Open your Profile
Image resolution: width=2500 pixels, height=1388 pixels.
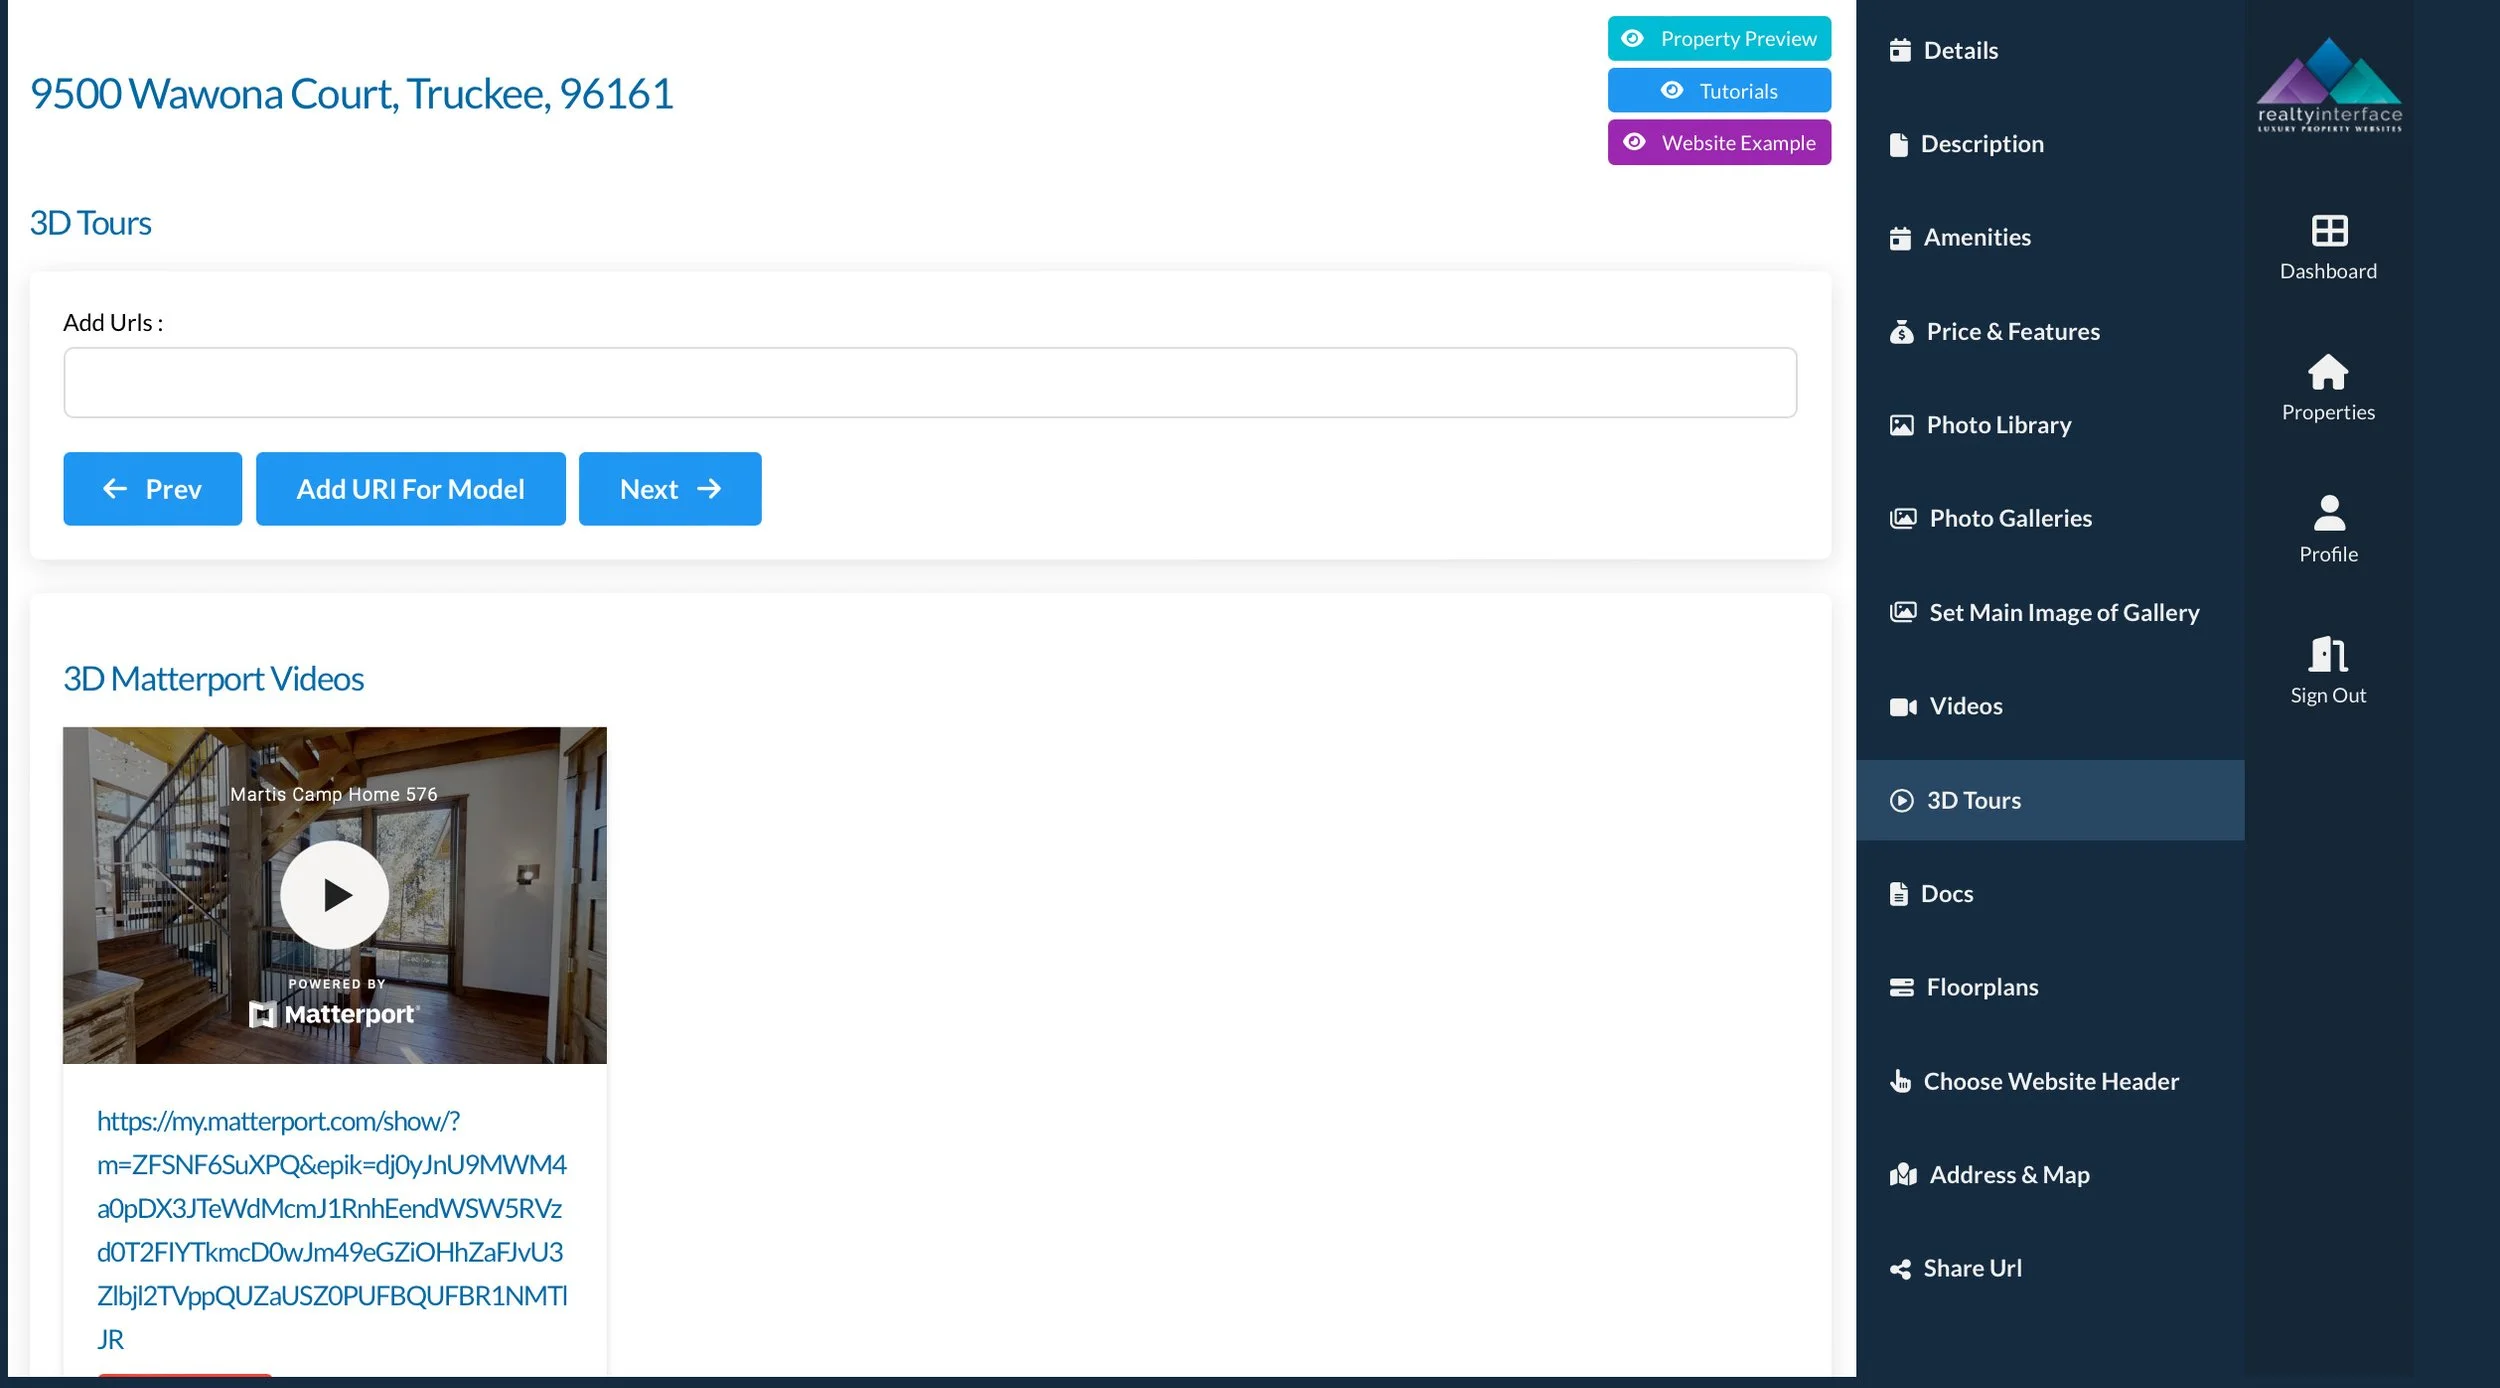tap(2327, 528)
